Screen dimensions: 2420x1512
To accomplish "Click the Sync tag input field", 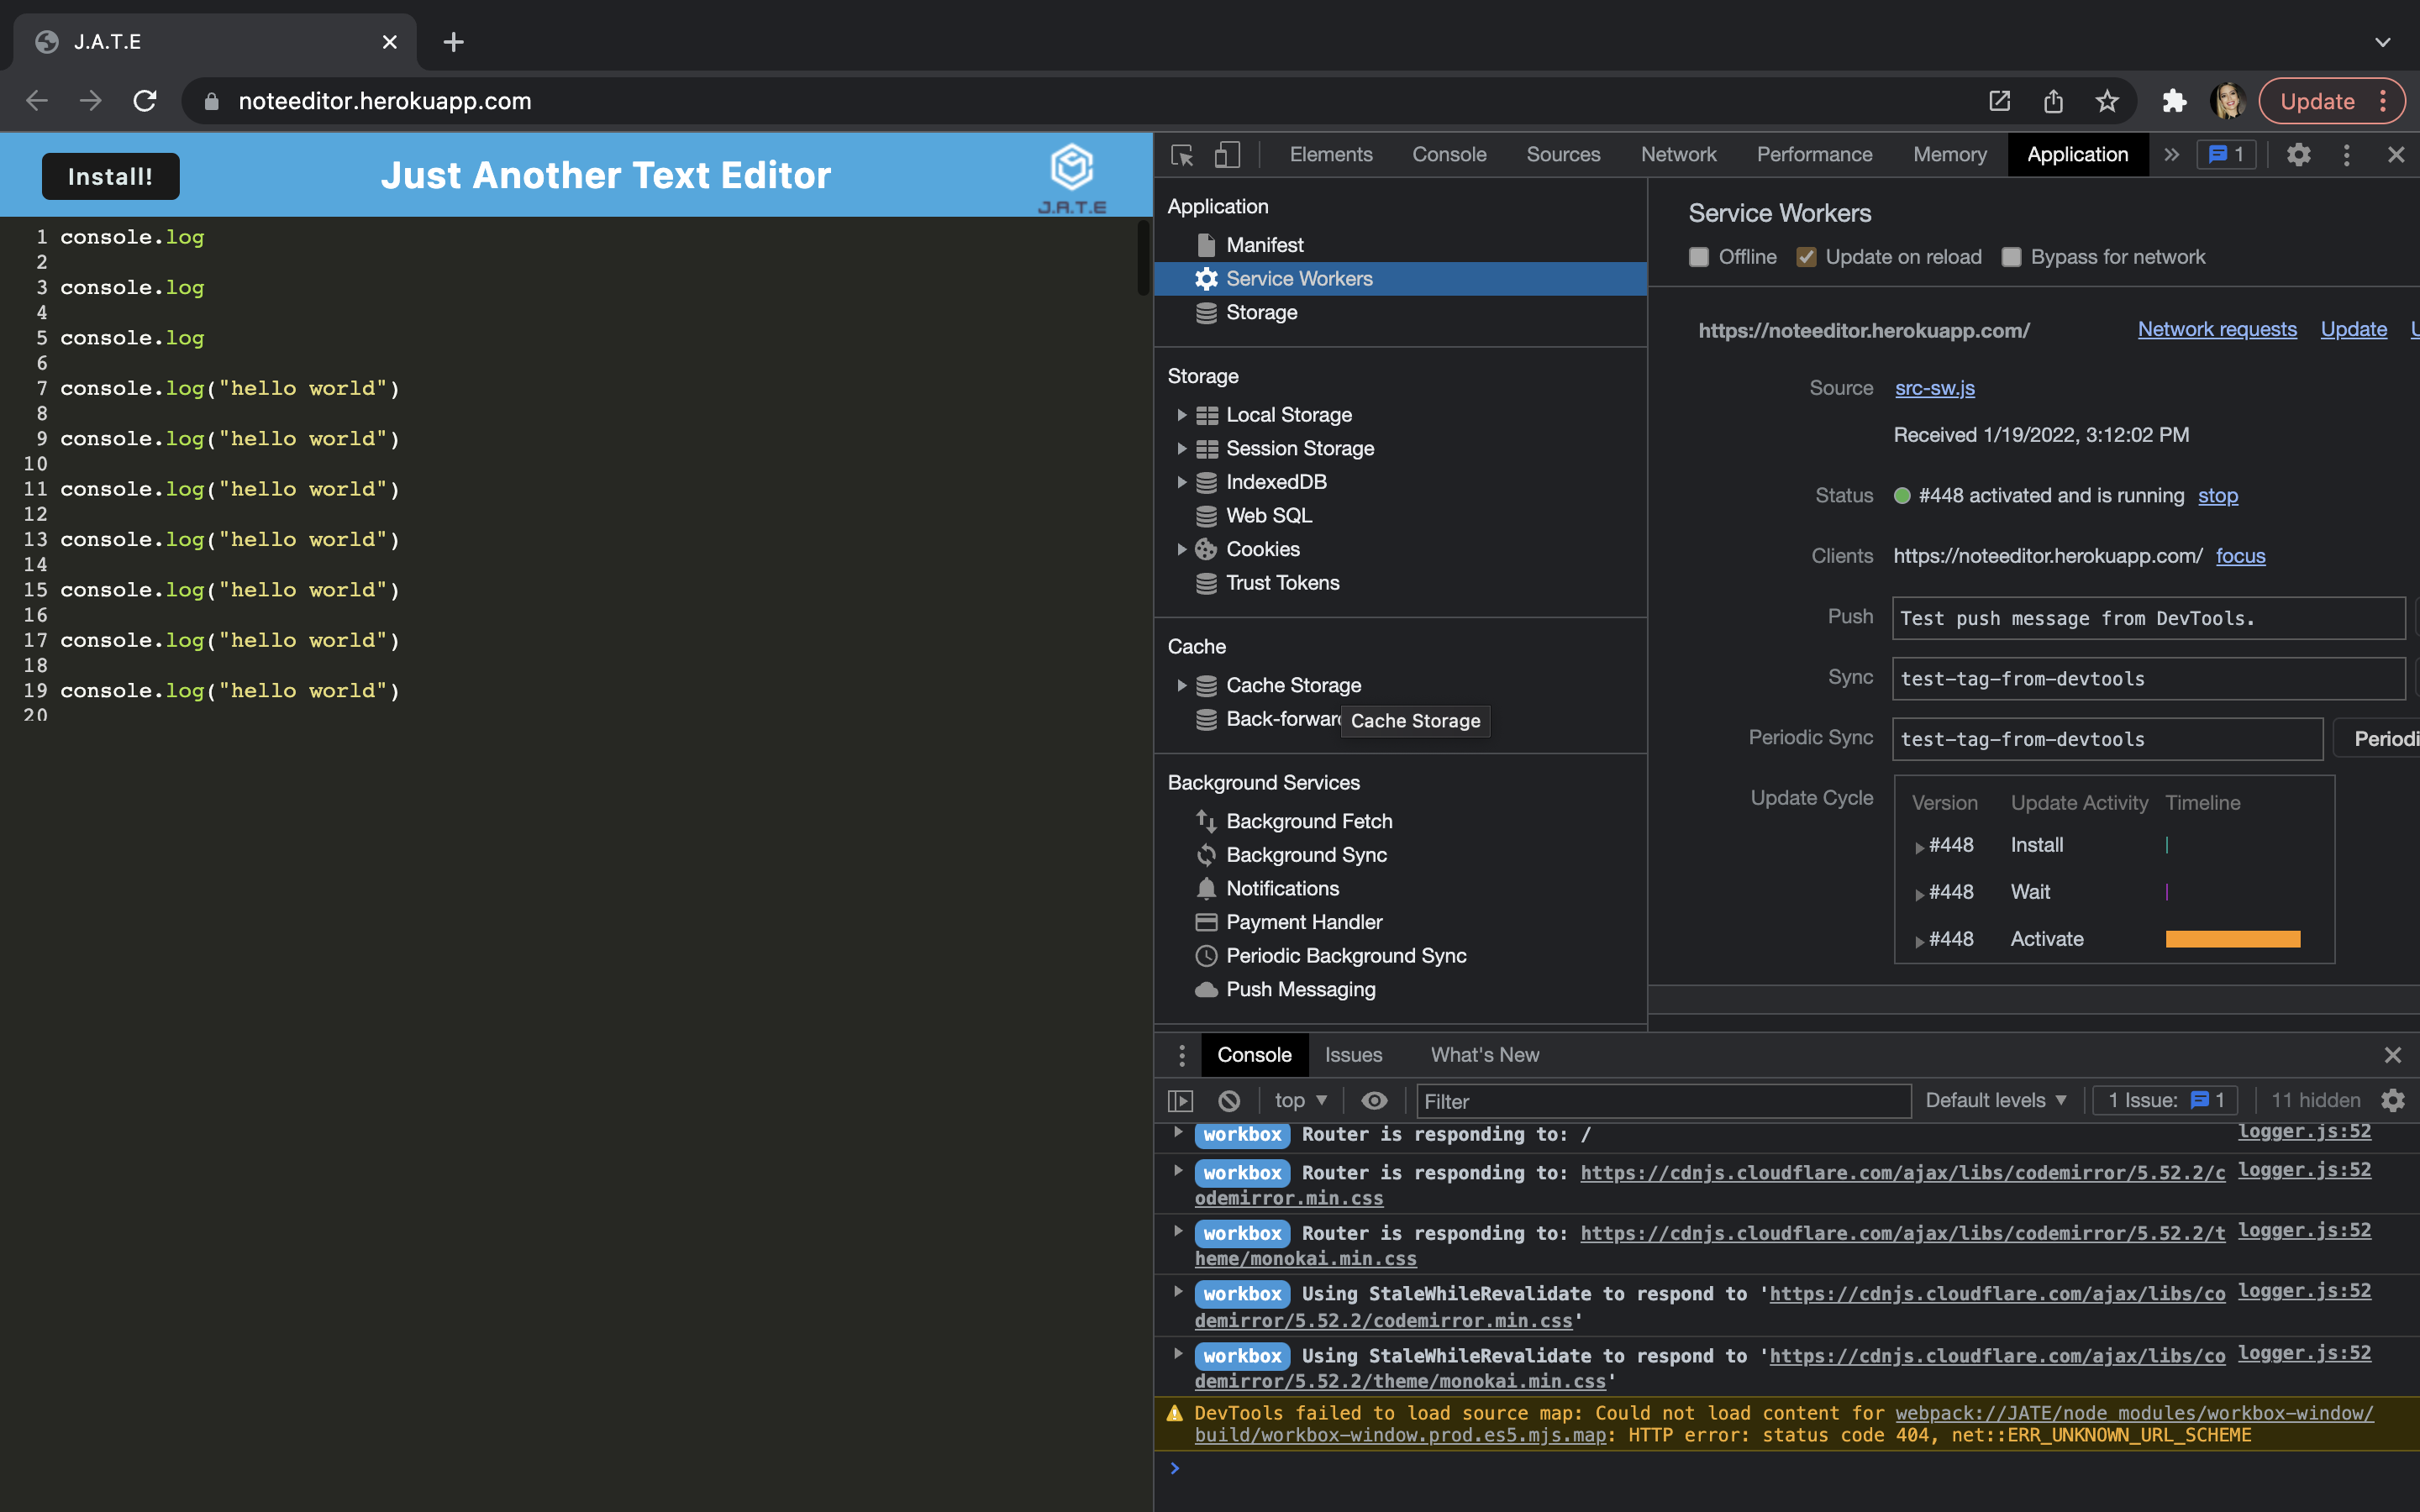I will [x=2148, y=679].
